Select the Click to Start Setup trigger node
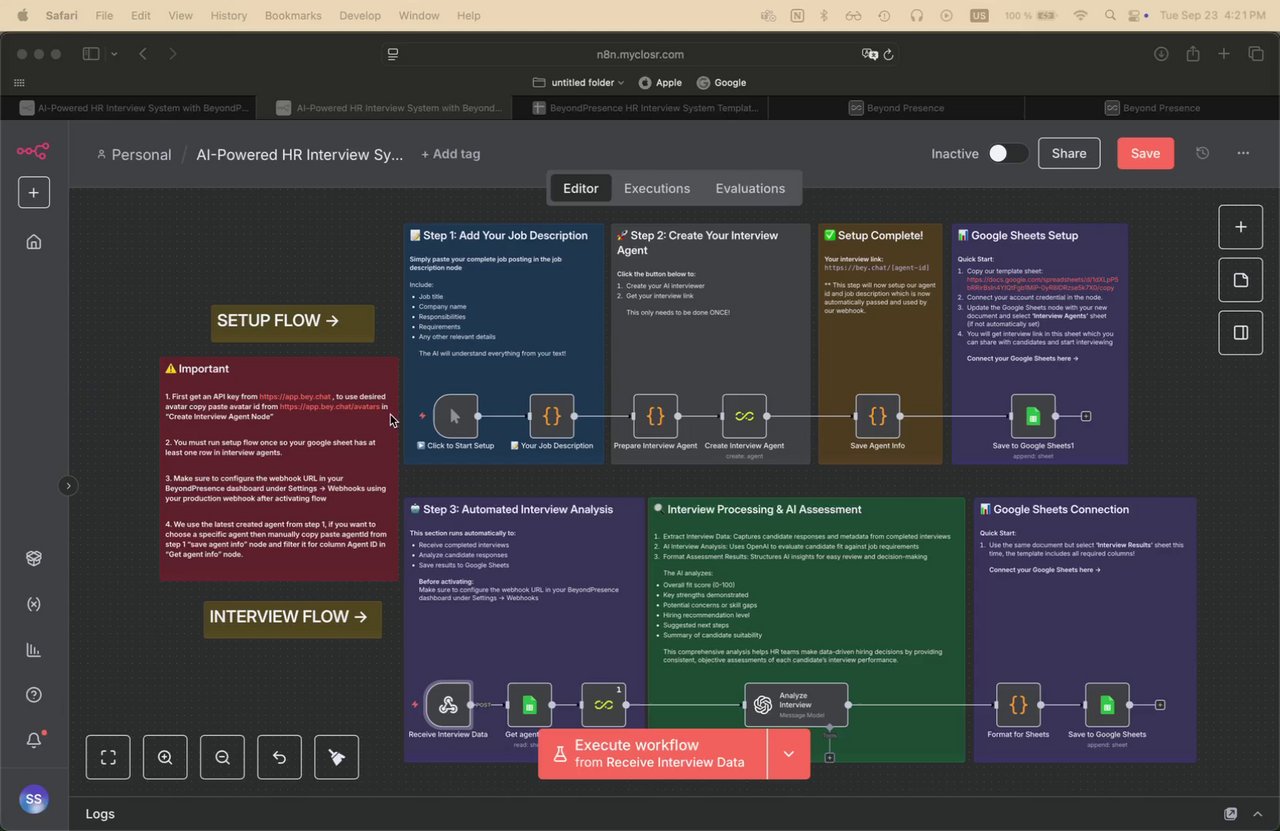The image size is (1280, 831). tap(455, 416)
